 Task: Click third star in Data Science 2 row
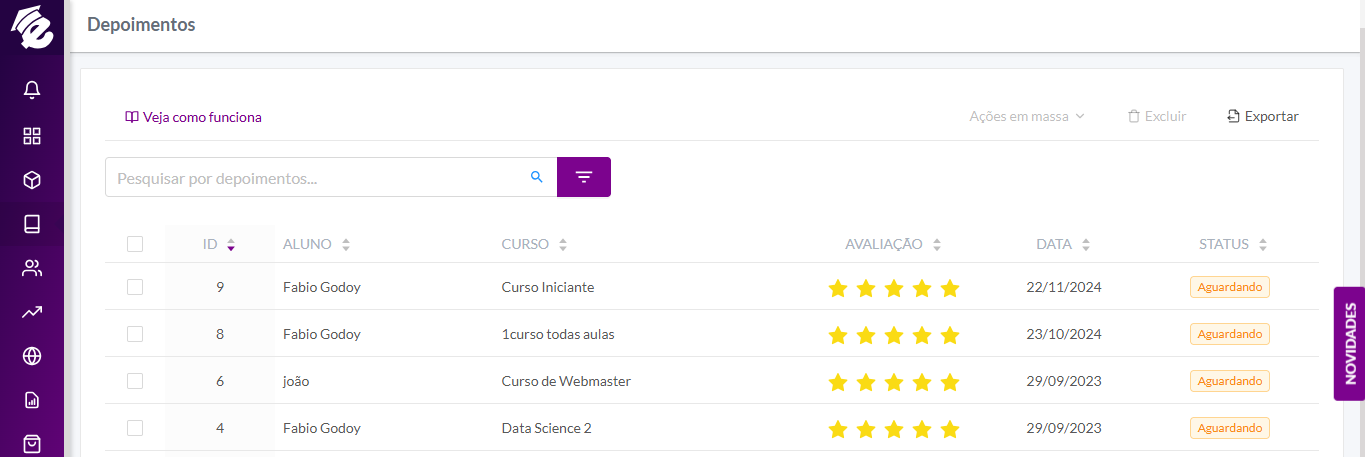pos(894,429)
